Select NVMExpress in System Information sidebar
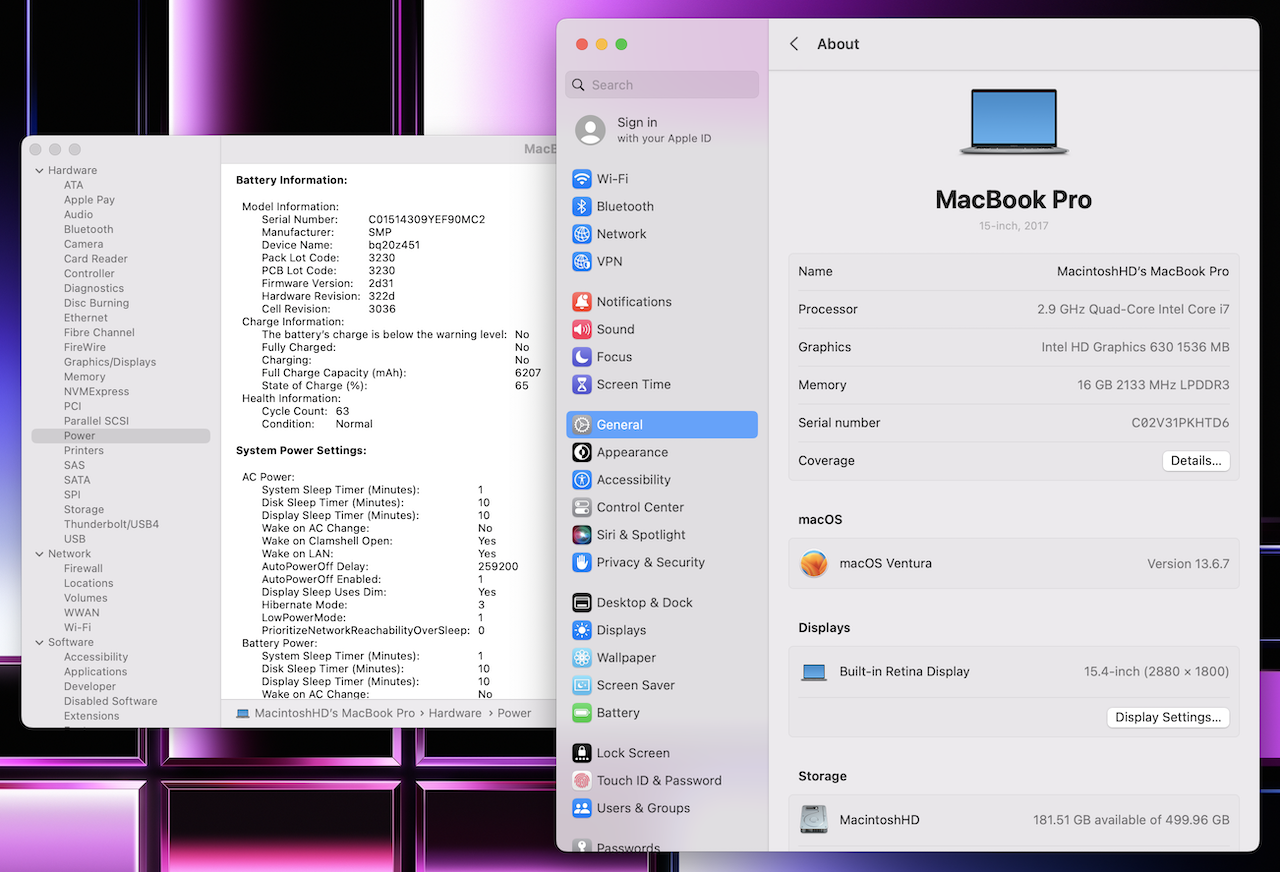Image resolution: width=1280 pixels, height=872 pixels. [97, 392]
